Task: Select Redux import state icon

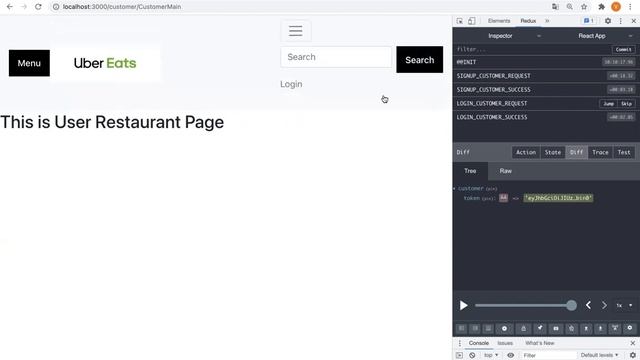Action: pyautogui.click(x=586, y=328)
